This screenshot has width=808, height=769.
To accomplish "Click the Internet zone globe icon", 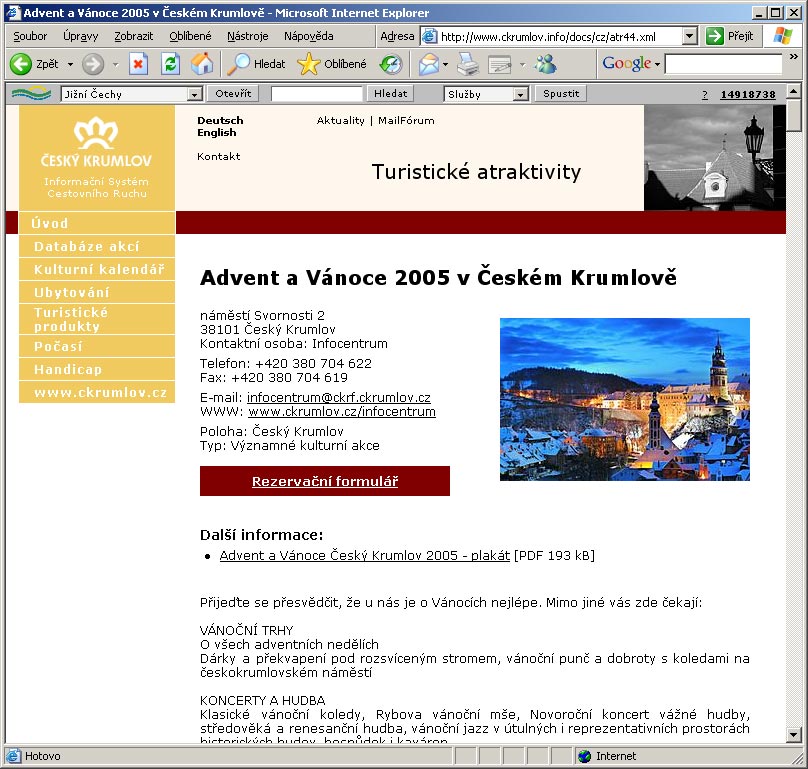I will 584,756.
